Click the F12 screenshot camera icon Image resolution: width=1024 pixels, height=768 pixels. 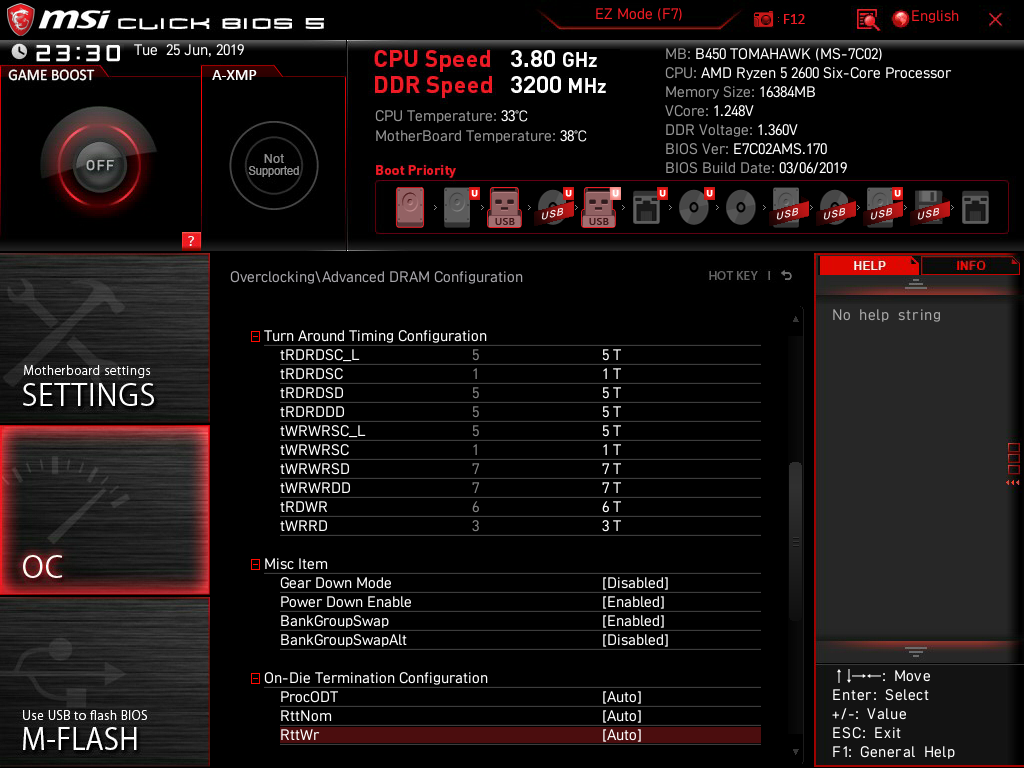coord(763,19)
